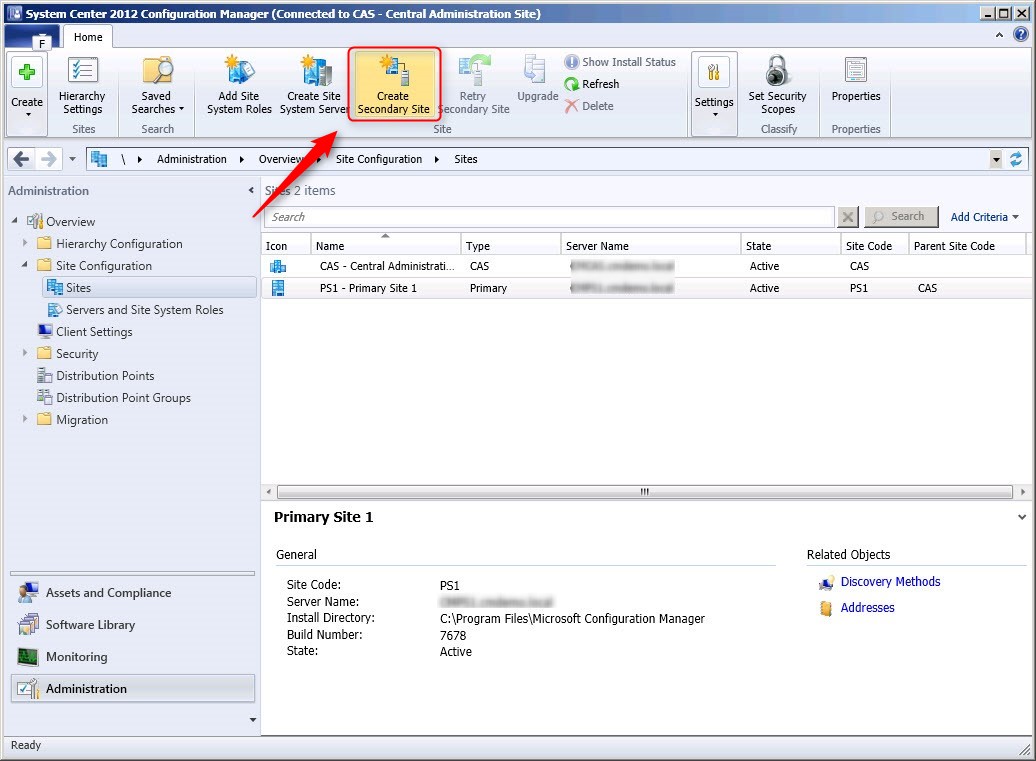
Task: Open the Discovery Methods link
Action: [890, 582]
